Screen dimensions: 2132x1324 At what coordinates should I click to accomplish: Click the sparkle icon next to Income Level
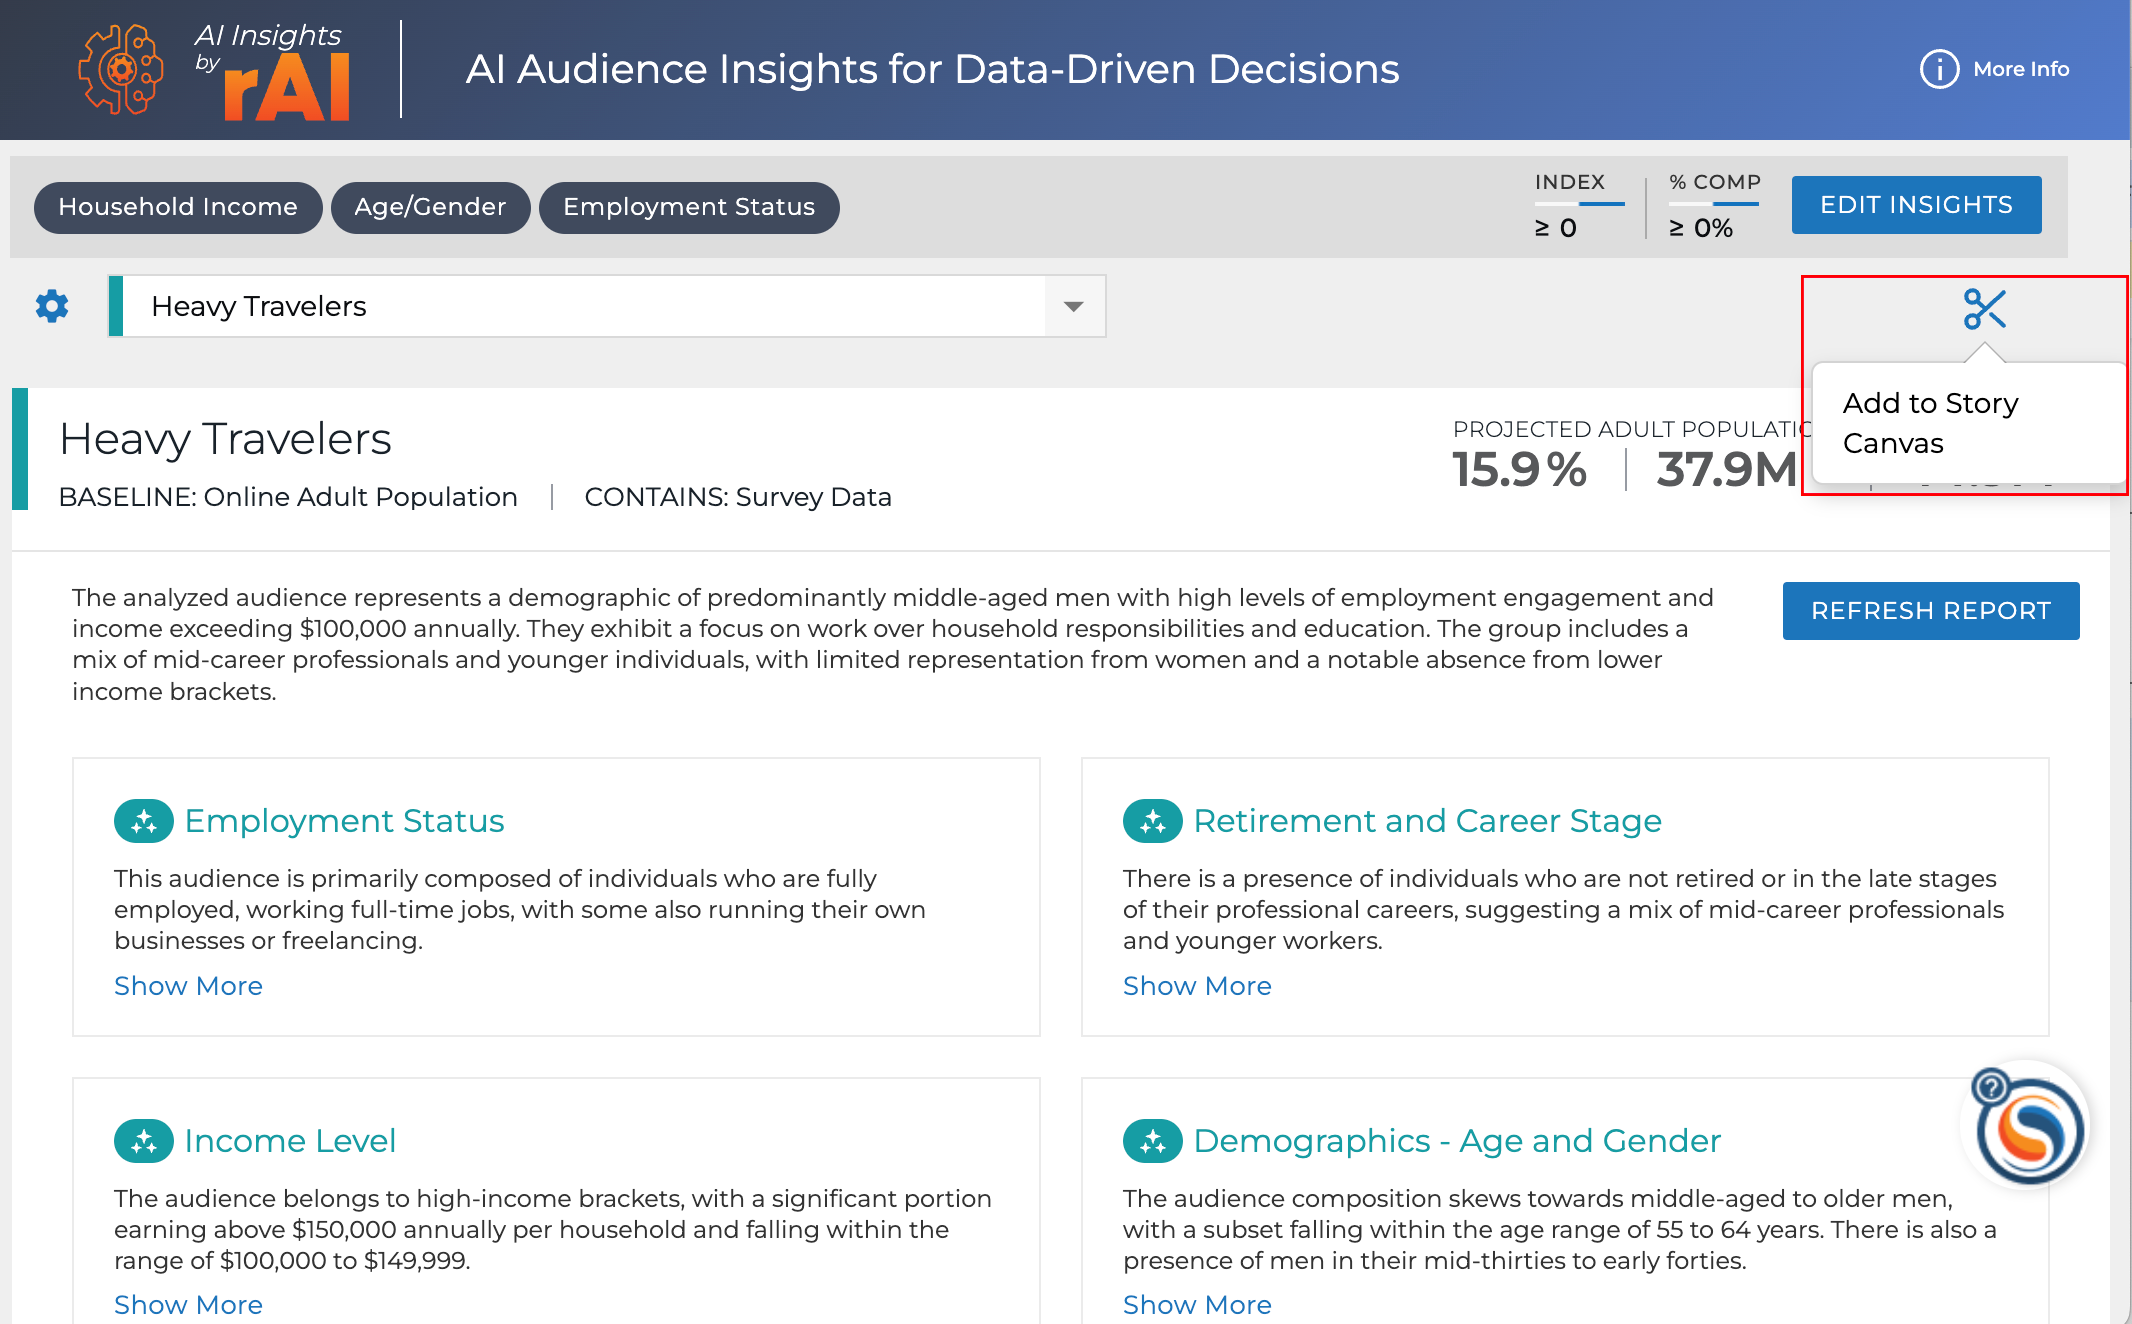[x=144, y=1141]
